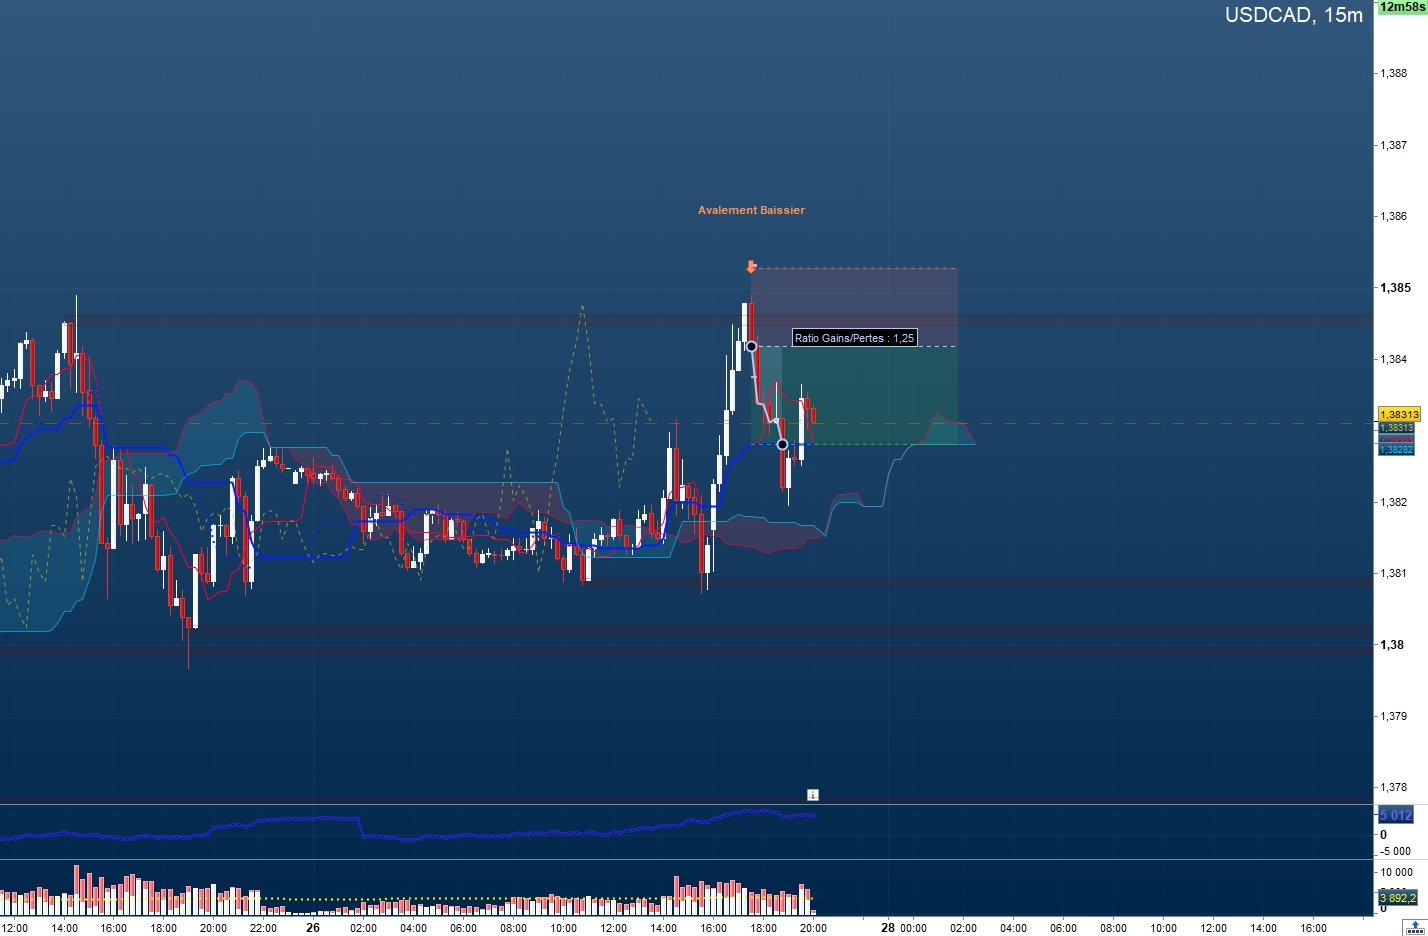Click the light blue 1,38282 price label

tap(1396, 450)
